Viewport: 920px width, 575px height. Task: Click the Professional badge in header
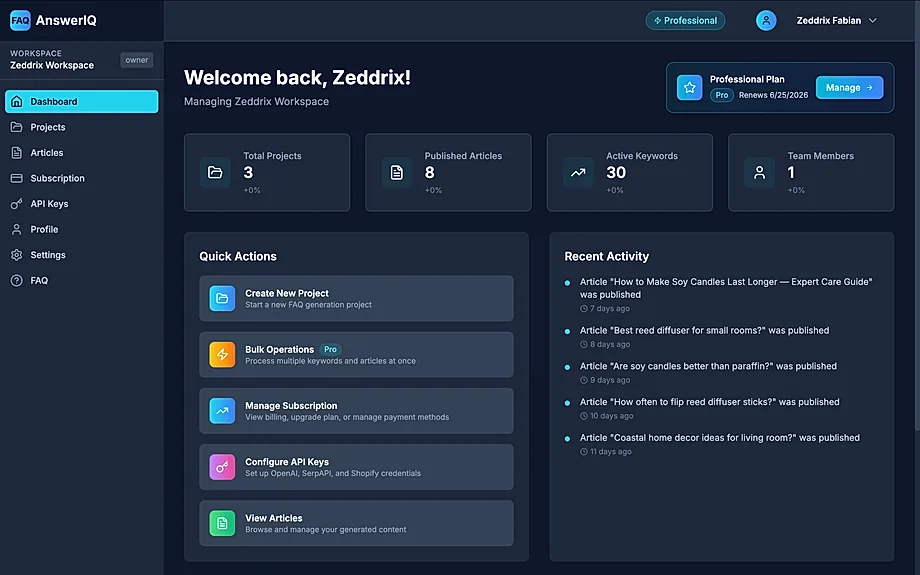pos(685,21)
